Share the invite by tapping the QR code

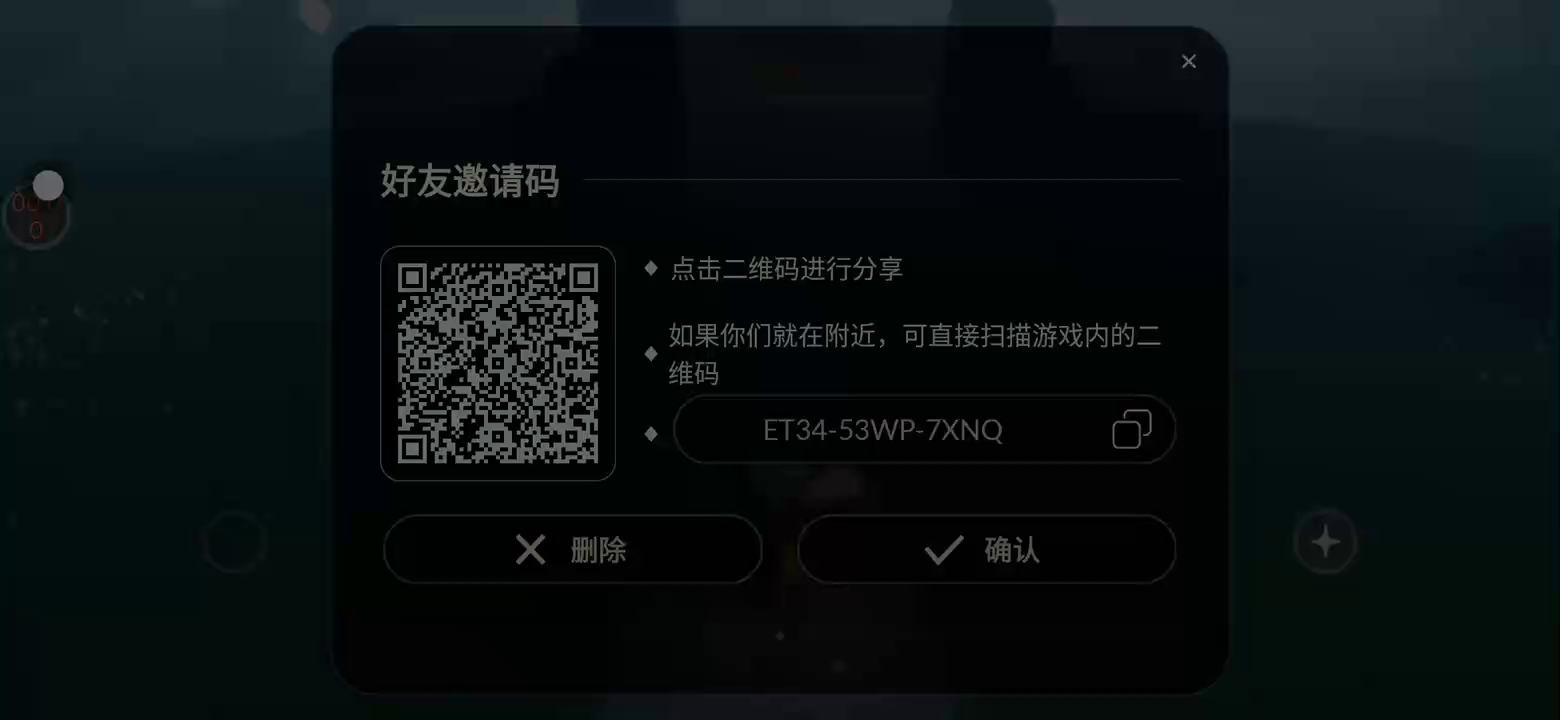(498, 363)
